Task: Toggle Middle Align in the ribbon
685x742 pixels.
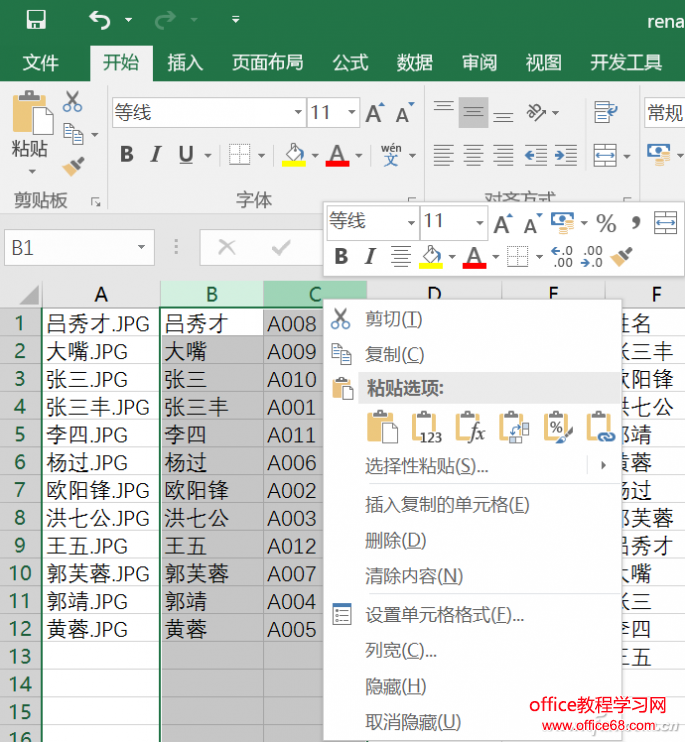Action: tap(474, 113)
